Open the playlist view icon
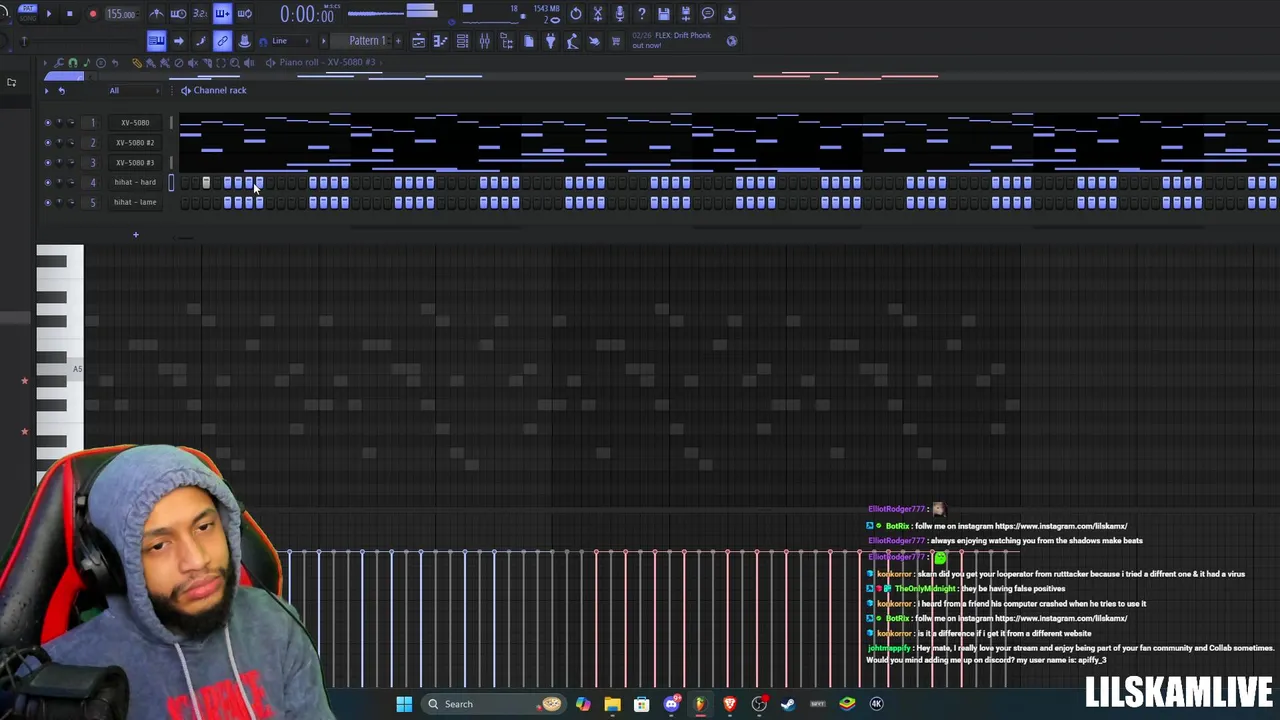The image size is (1280, 720). 418,41
